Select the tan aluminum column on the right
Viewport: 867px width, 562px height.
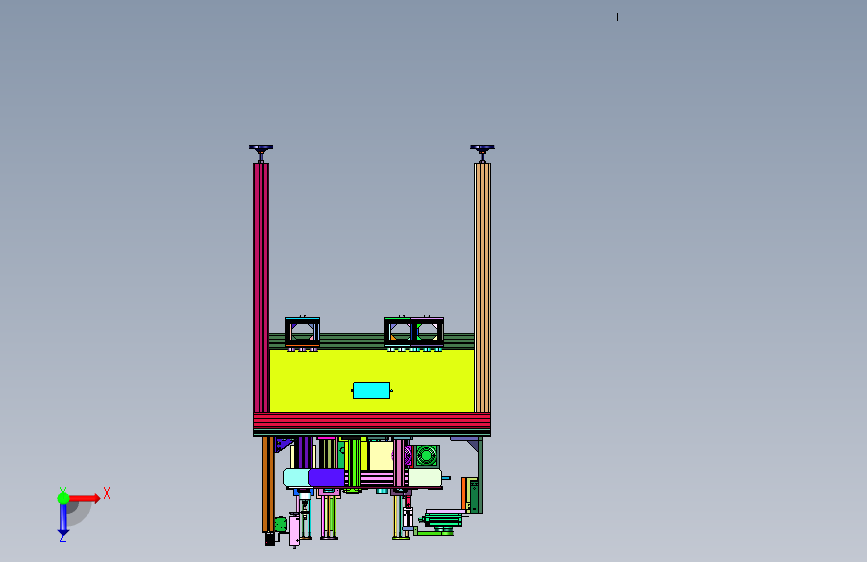(x=482, y=288)
